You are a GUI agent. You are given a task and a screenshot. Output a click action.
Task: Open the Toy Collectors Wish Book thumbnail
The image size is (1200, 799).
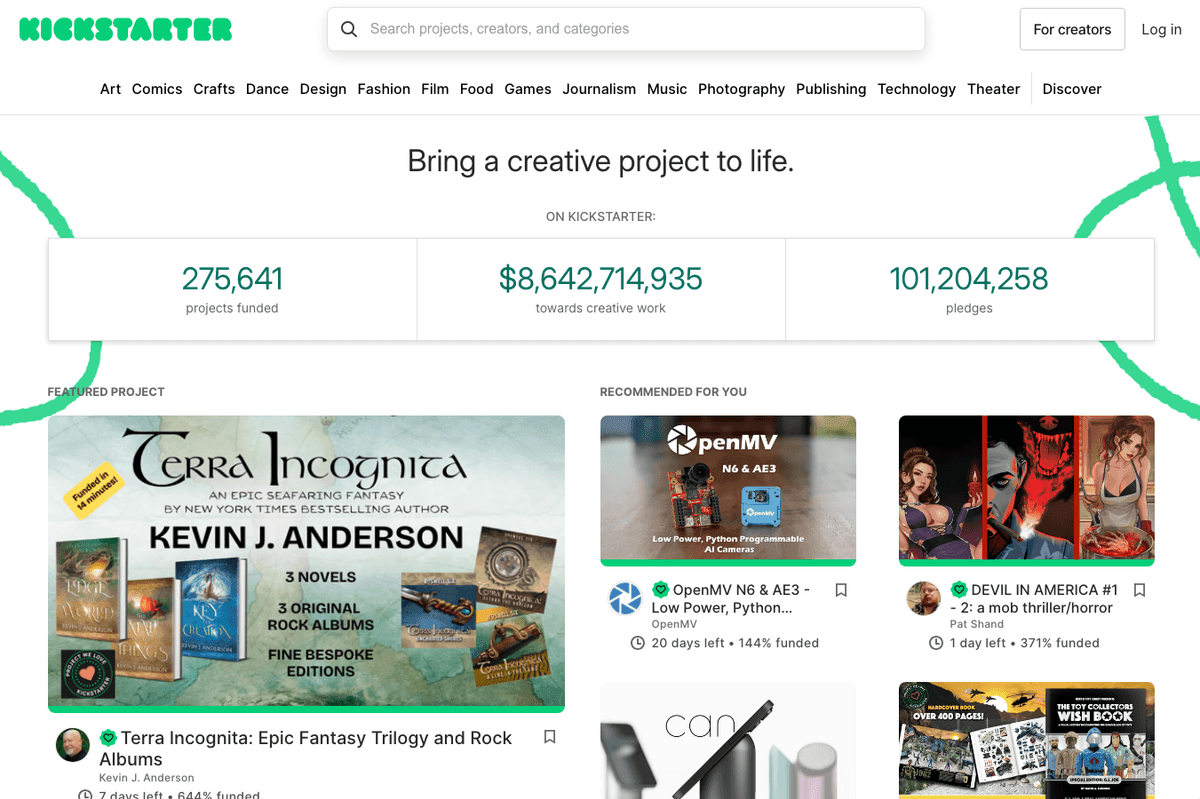(1027, 740)
